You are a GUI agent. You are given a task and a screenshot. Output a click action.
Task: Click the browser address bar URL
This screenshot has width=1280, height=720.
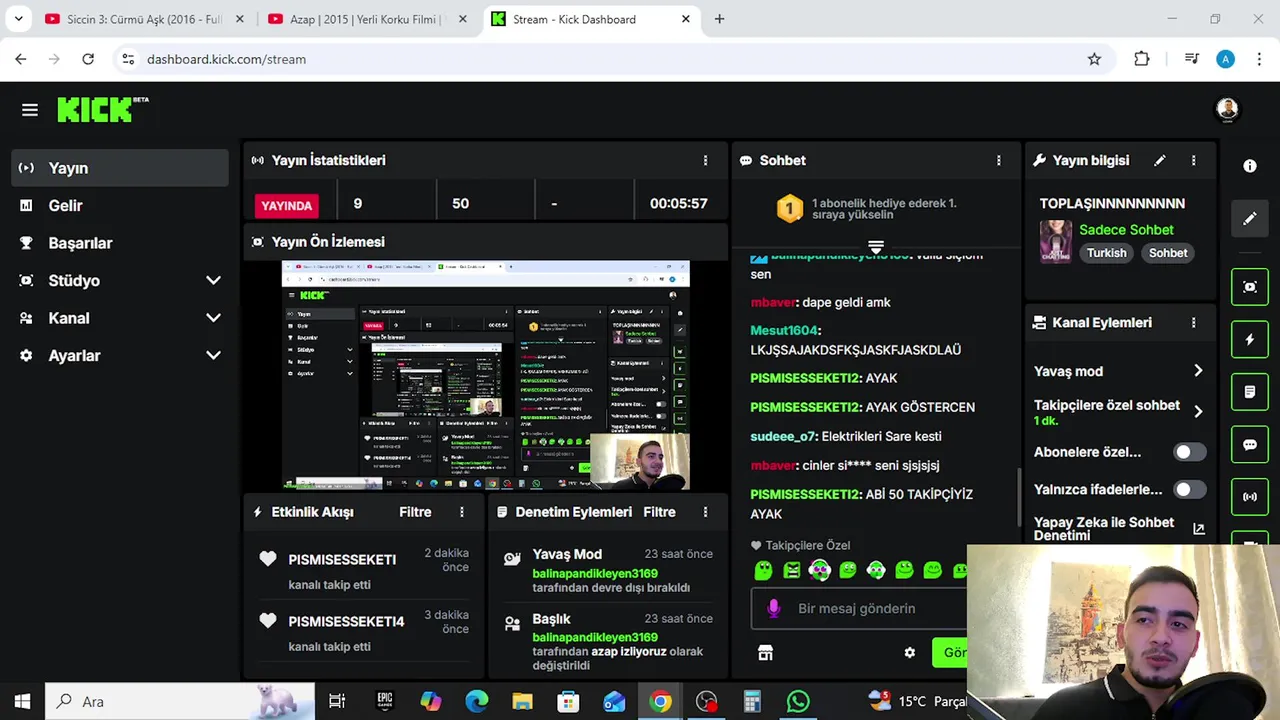coord(226,59)
